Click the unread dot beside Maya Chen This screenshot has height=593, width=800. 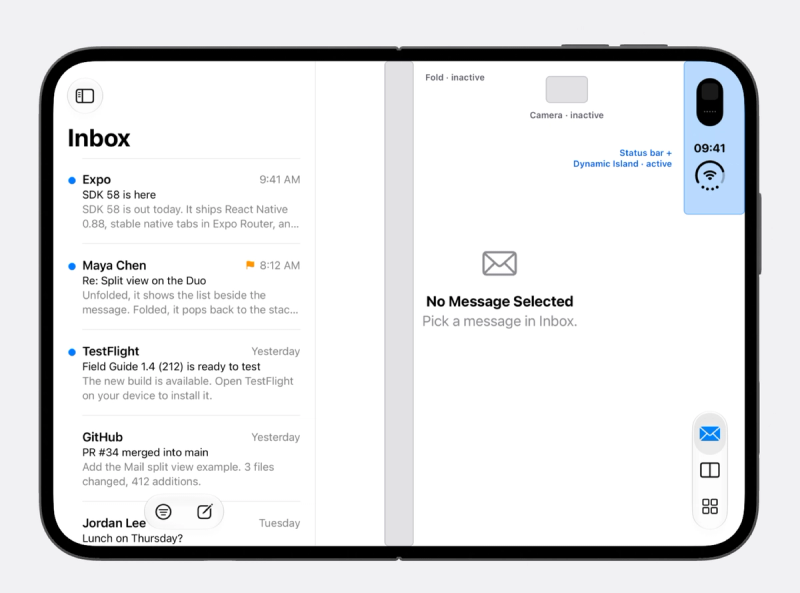pos(72,266)
